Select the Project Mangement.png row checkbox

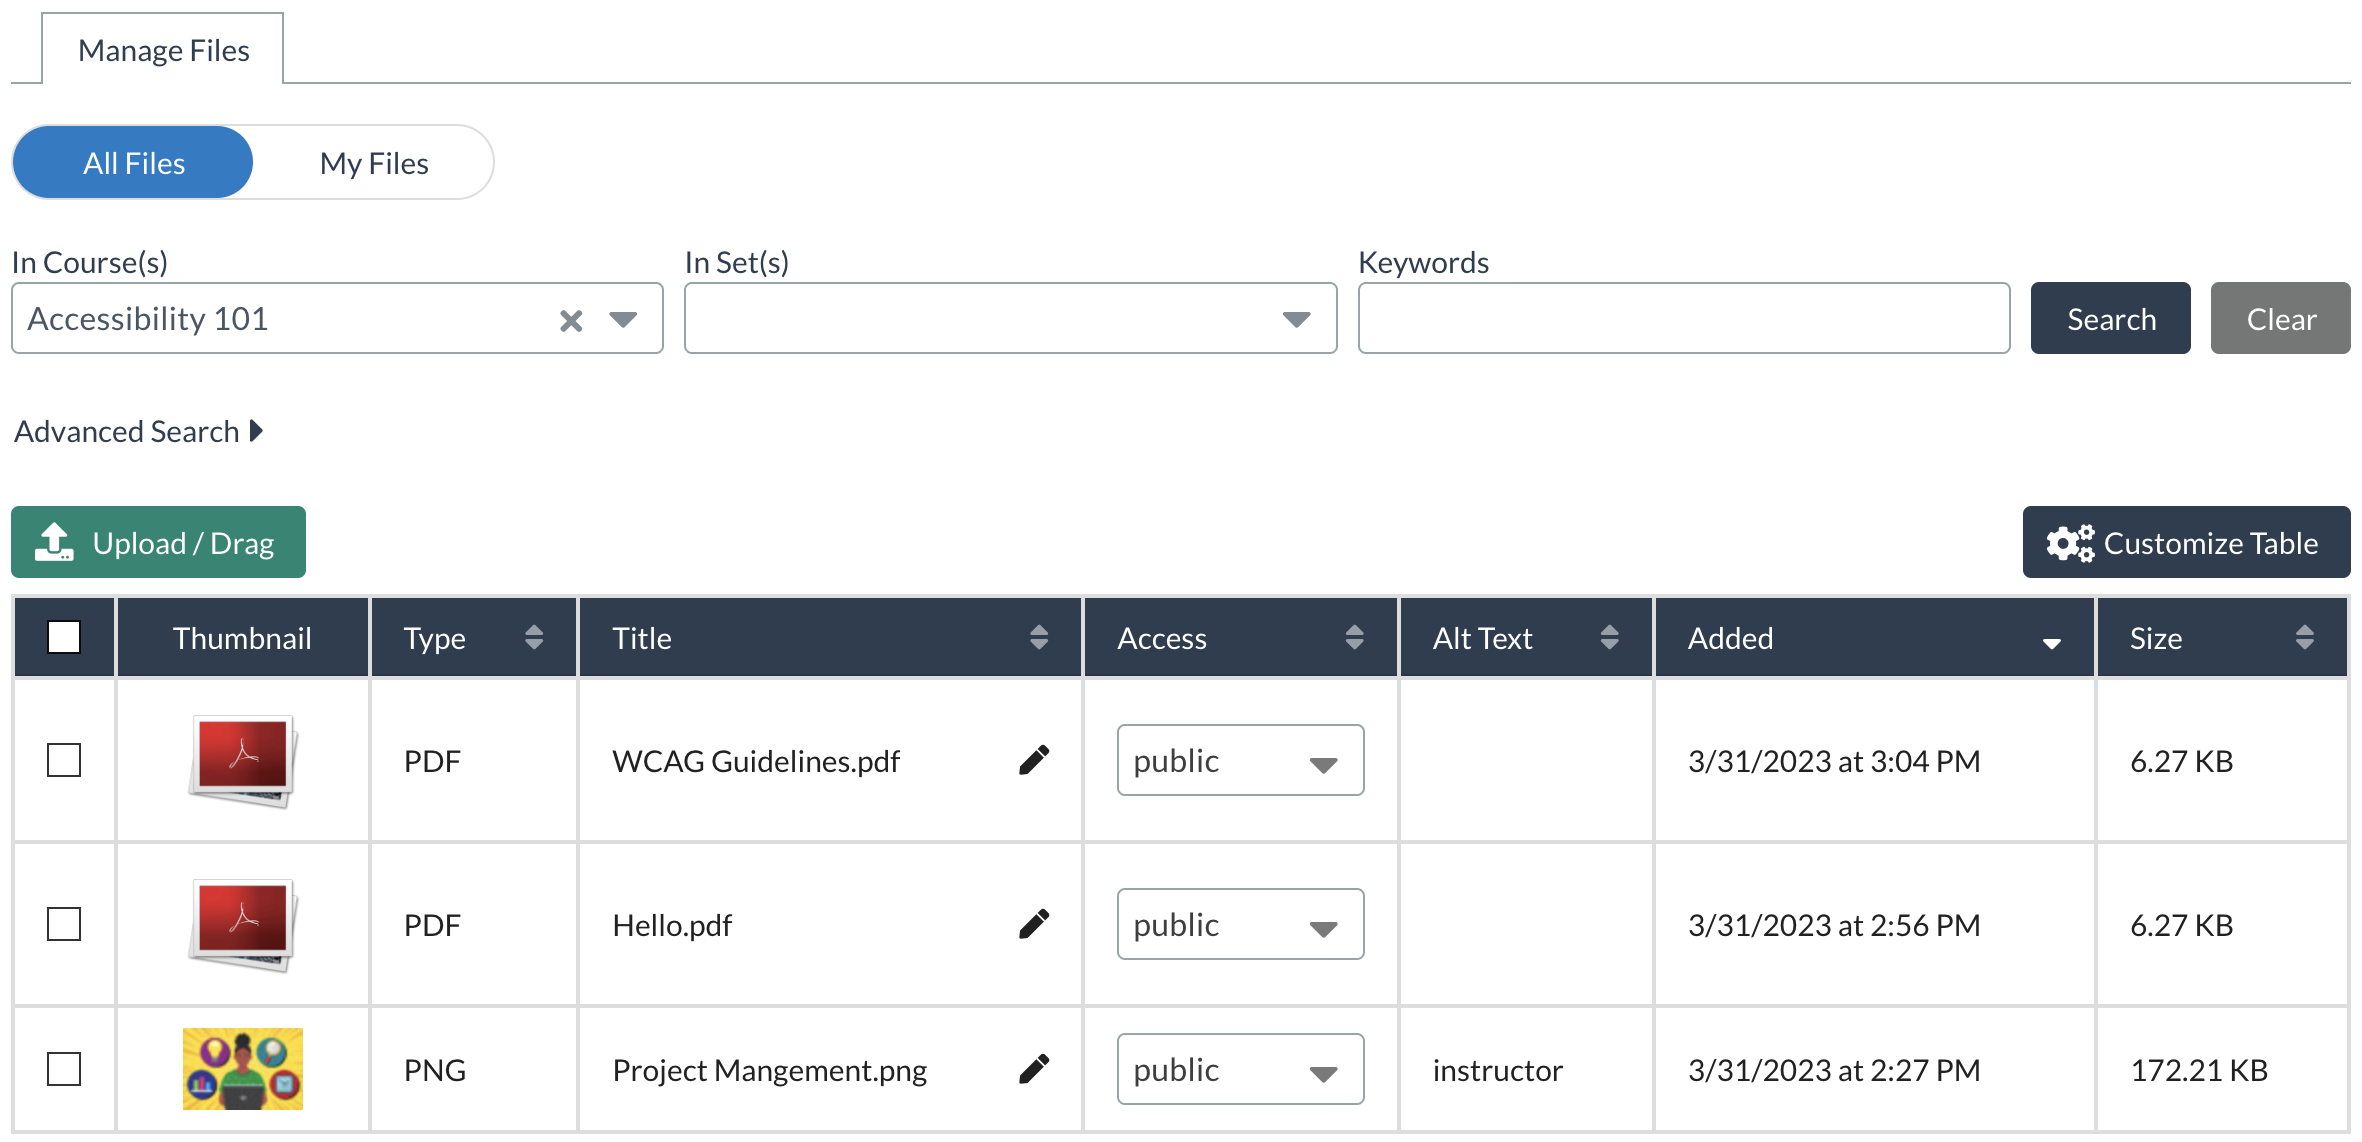[x=64, y=1069]
